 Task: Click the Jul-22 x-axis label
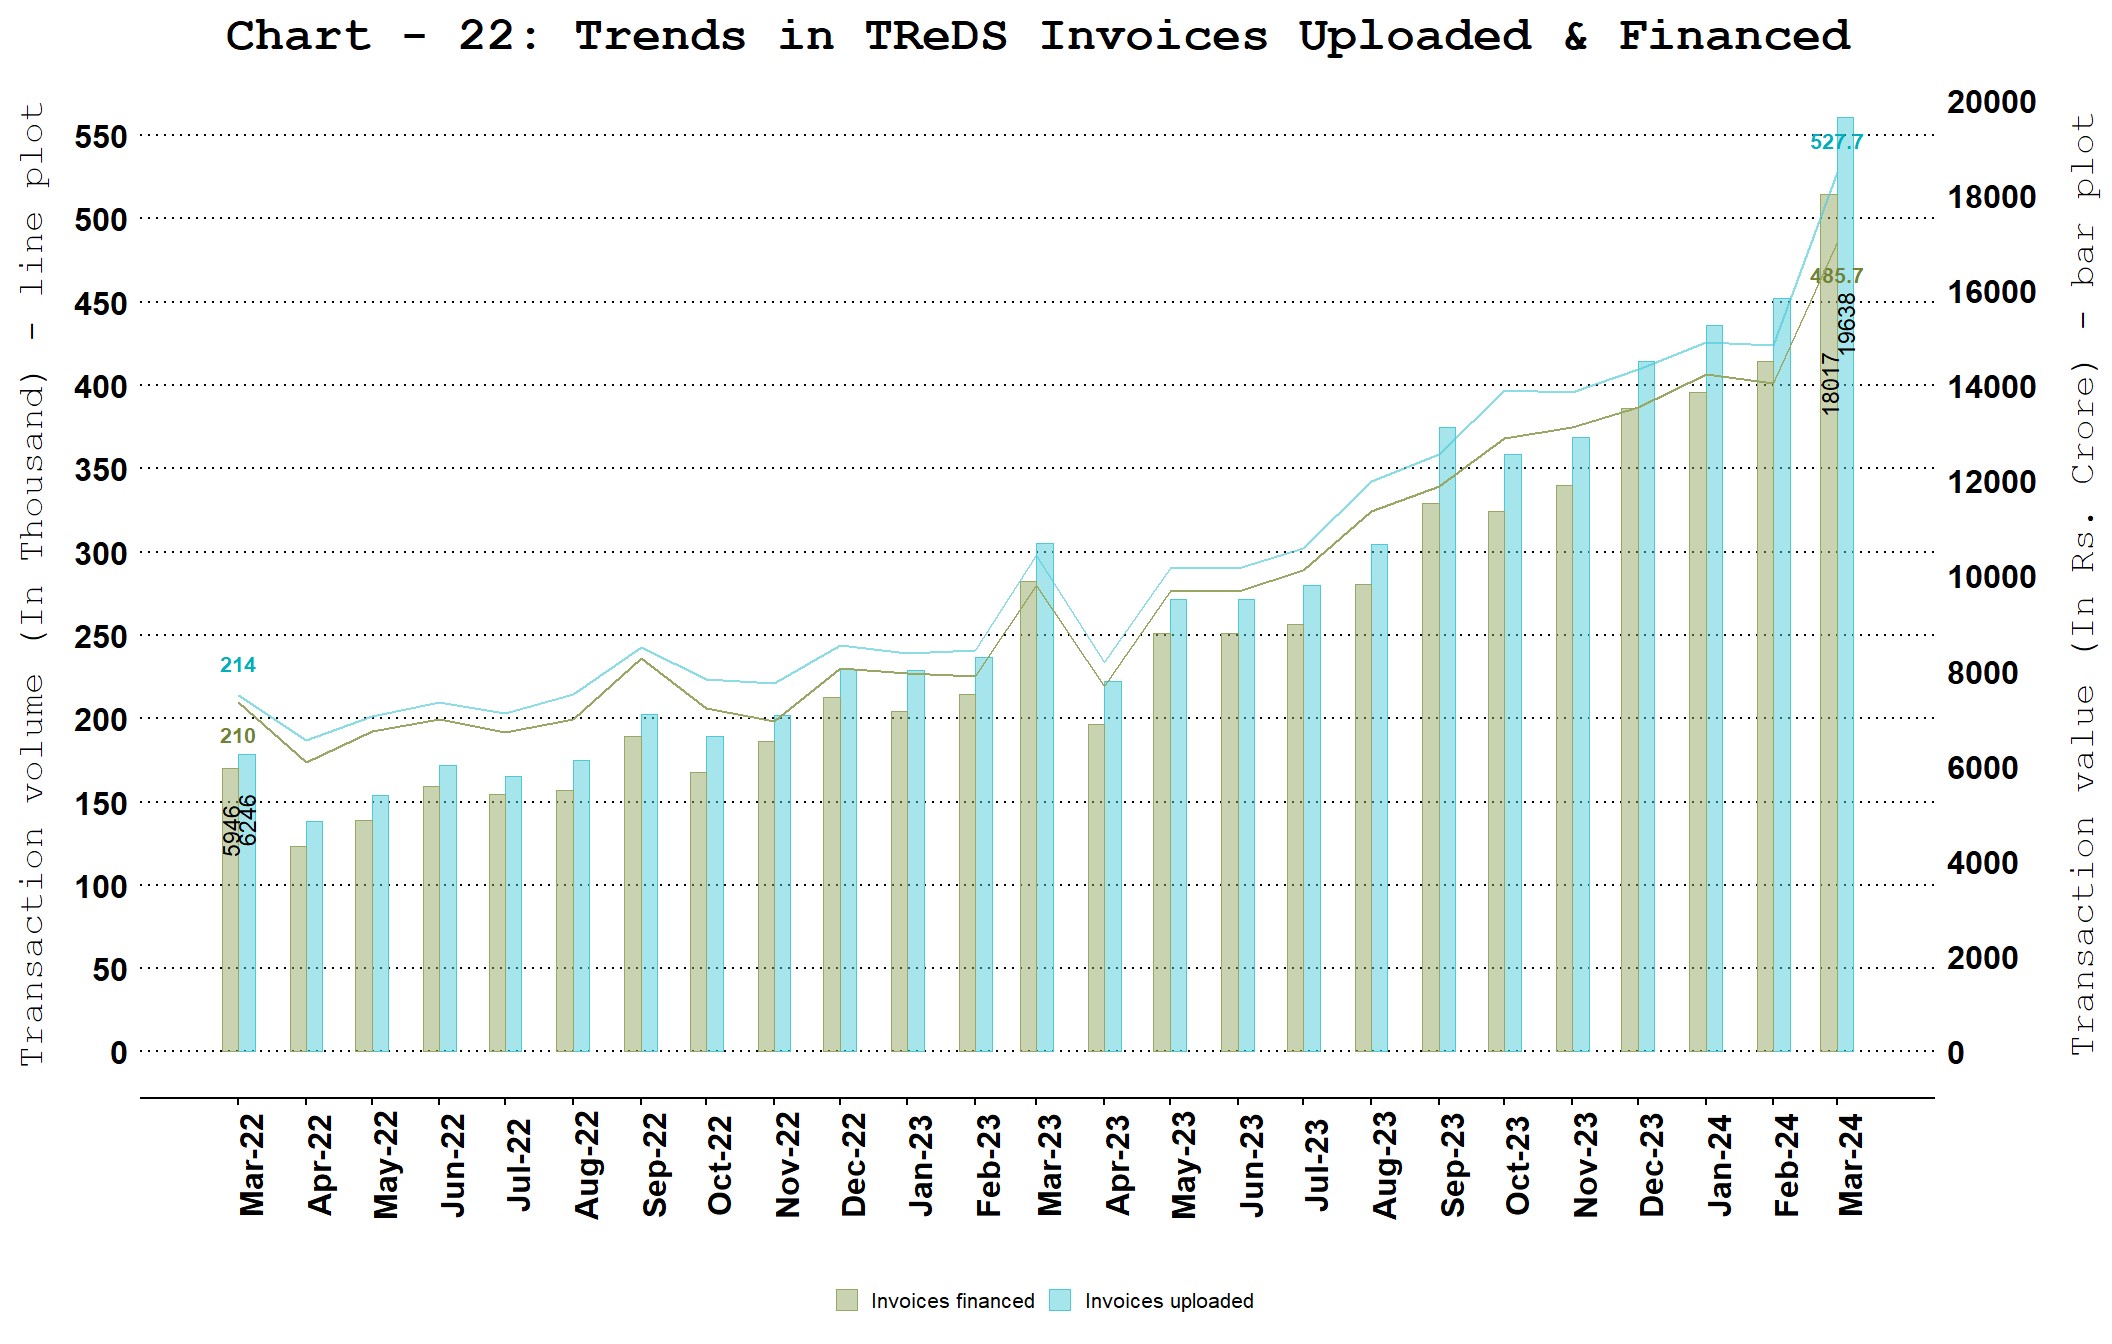[519, 1165]
